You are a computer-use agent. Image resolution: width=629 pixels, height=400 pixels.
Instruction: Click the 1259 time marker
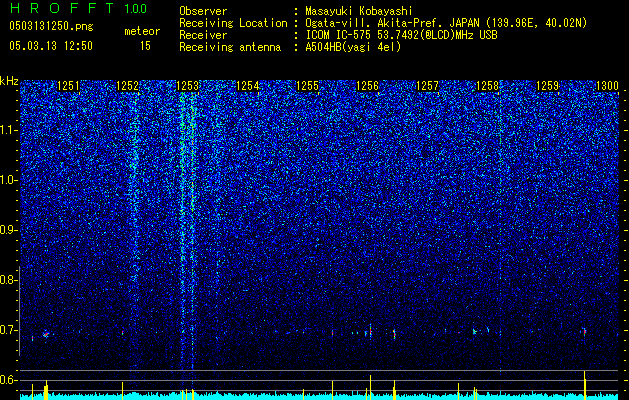click(x=548, y=85)
